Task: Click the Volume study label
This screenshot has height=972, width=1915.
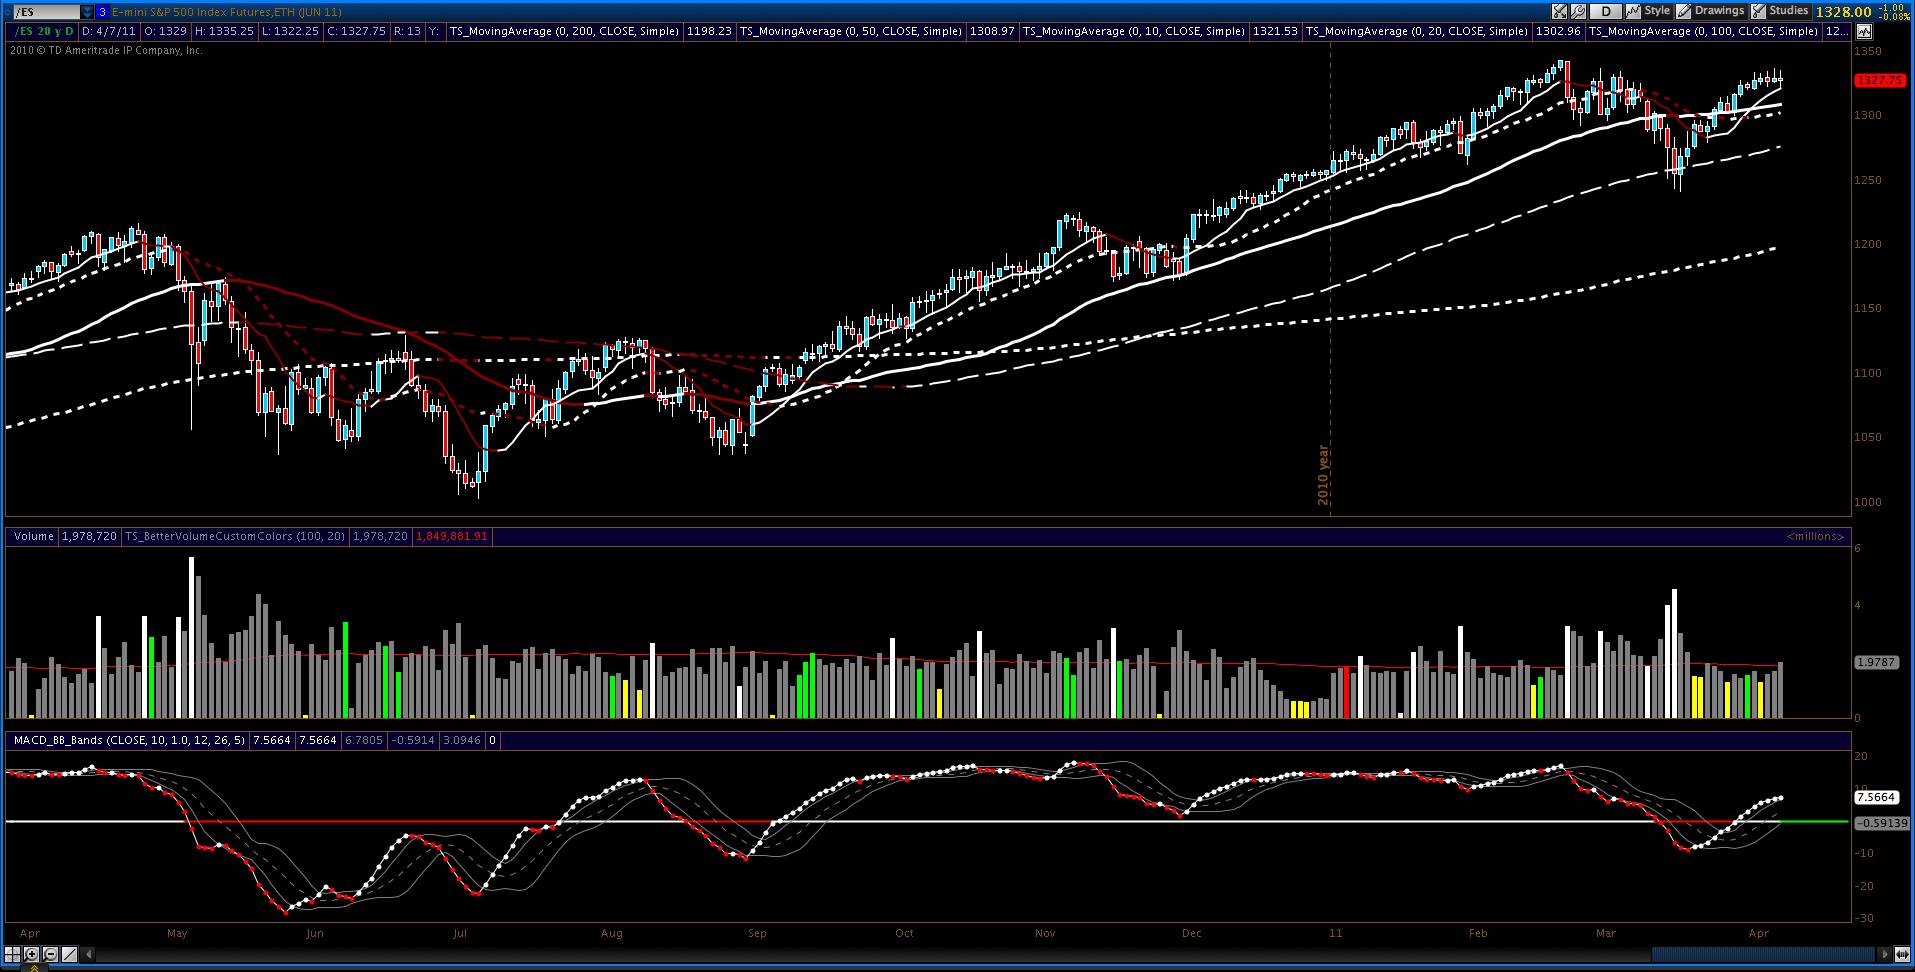Action: point(34,537)
